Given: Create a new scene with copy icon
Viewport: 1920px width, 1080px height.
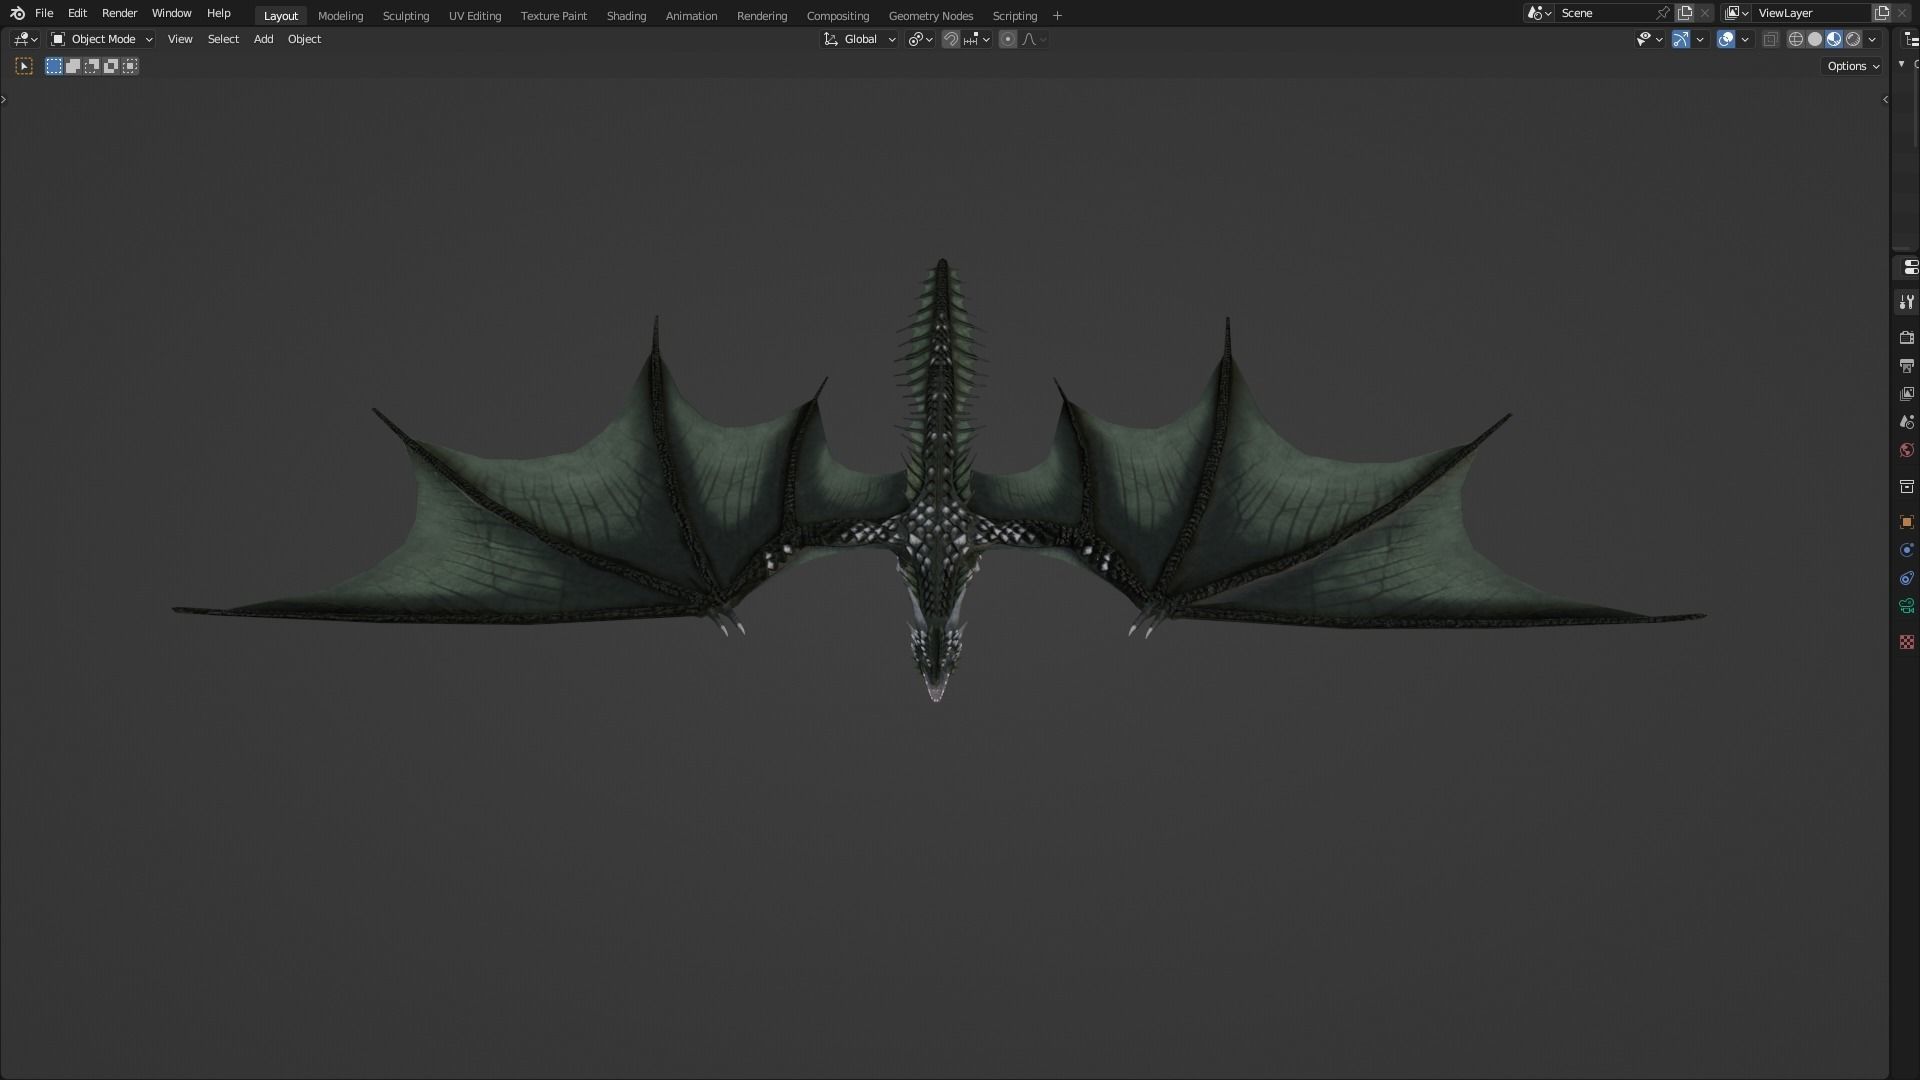Looking at the screenshot, I should [1685, 13].
